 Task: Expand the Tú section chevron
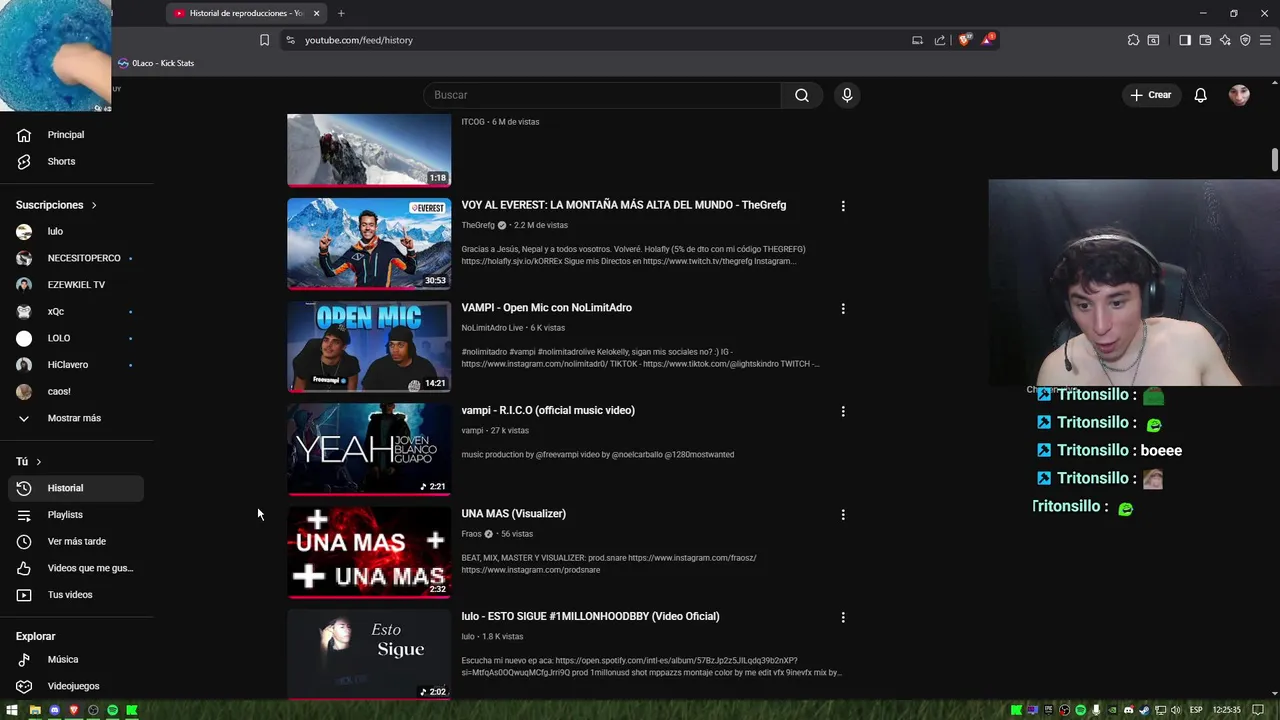pos(38,462)
